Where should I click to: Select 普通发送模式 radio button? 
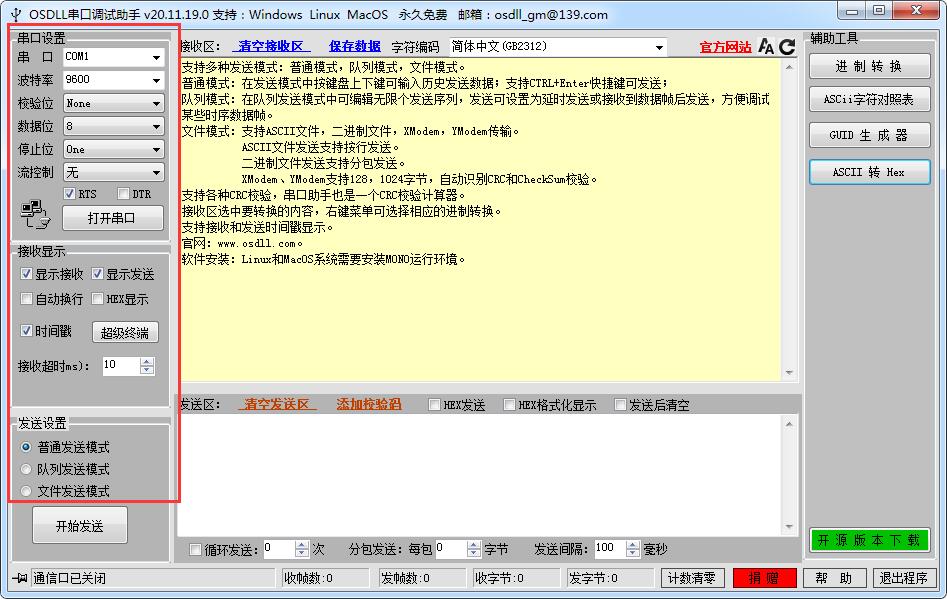tap(26, 447)
